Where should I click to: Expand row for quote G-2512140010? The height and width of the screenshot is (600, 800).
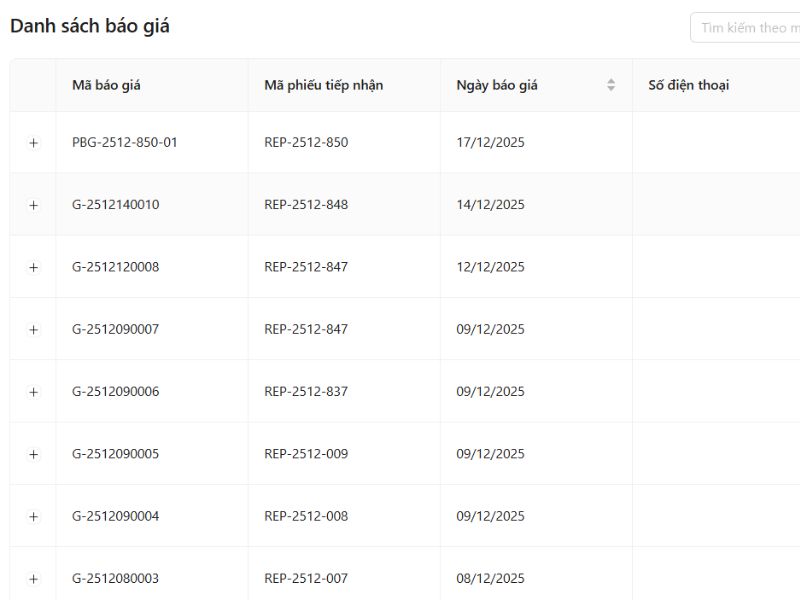coord(33,205)
